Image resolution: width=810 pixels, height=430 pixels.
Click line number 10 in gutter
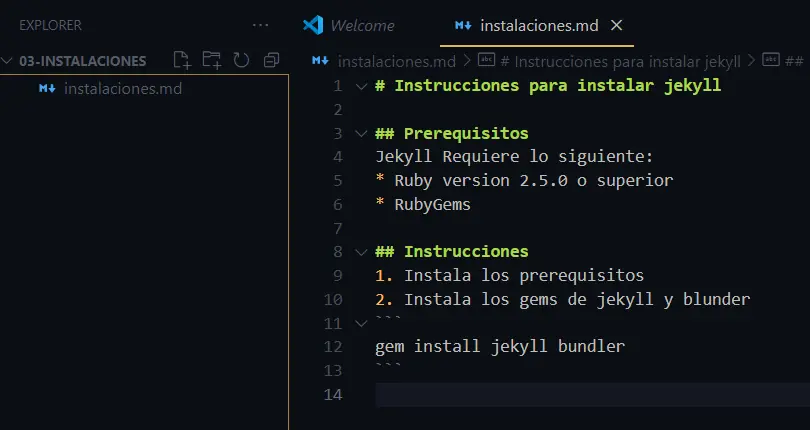tap(333, 299)
